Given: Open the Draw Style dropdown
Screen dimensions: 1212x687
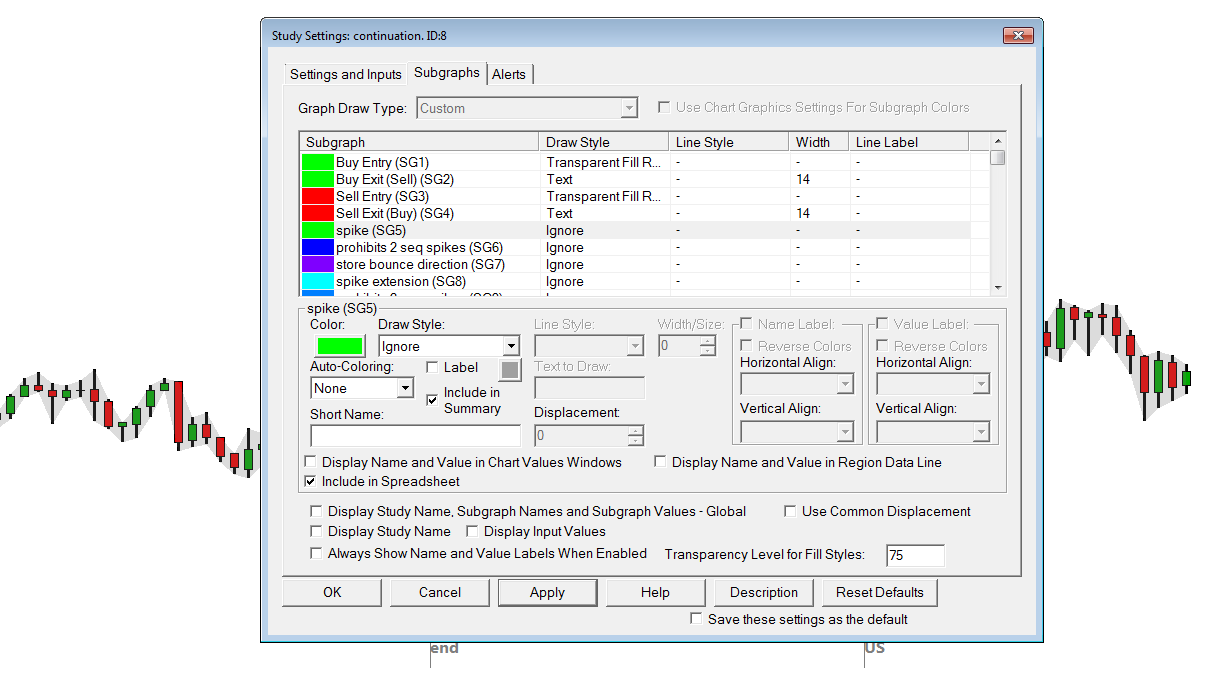Looking at the screenshot, I should (x=511, y=346).
